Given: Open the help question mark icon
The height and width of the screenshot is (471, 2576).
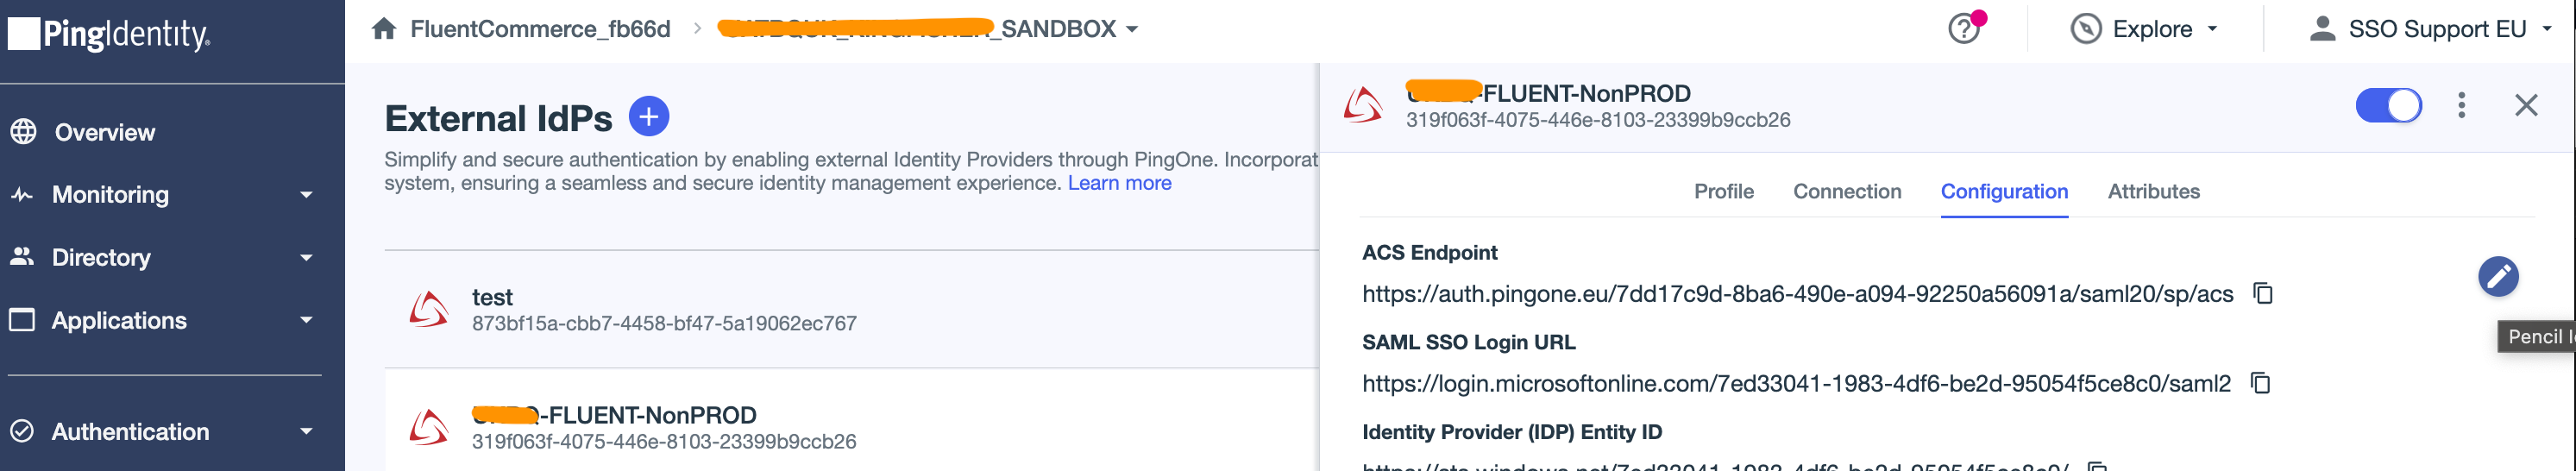Looking at the screenshot, I should coord(1964,29).
